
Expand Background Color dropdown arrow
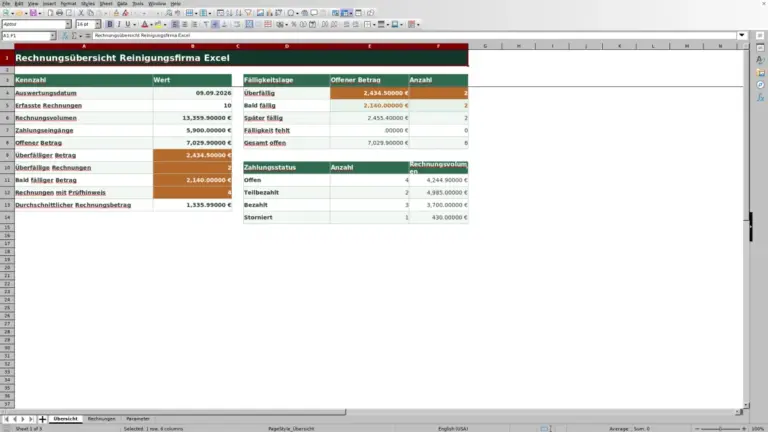coord(165,24)
